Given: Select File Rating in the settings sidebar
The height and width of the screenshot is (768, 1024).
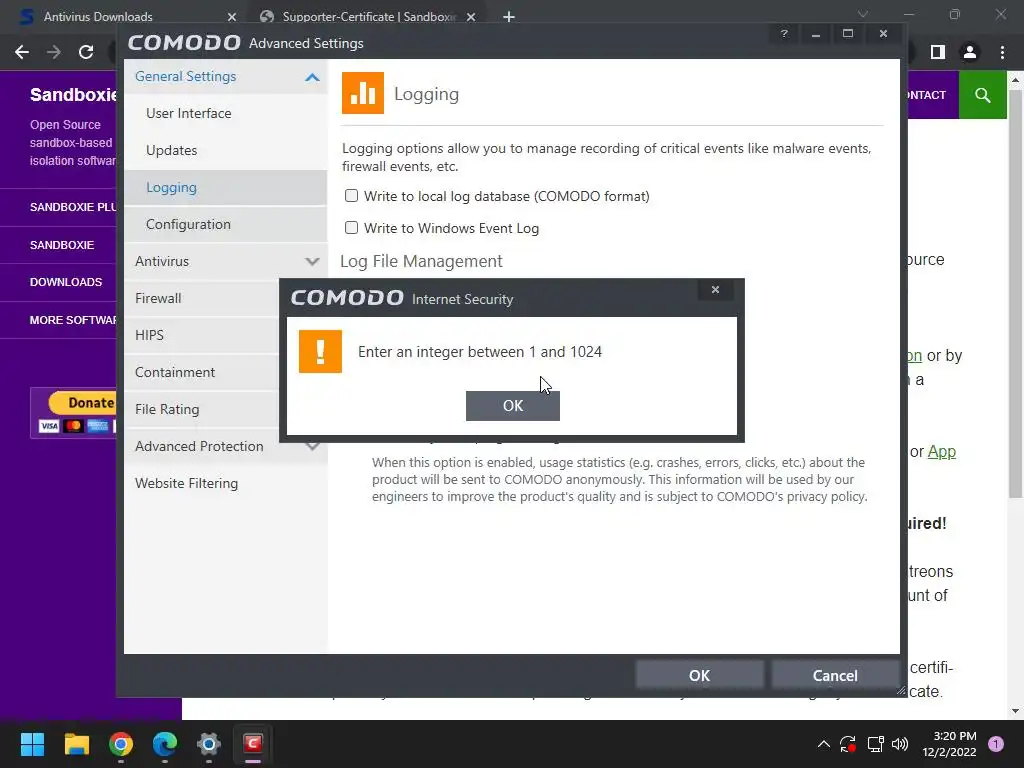Looking at the screenshot, I should [201, 409].
